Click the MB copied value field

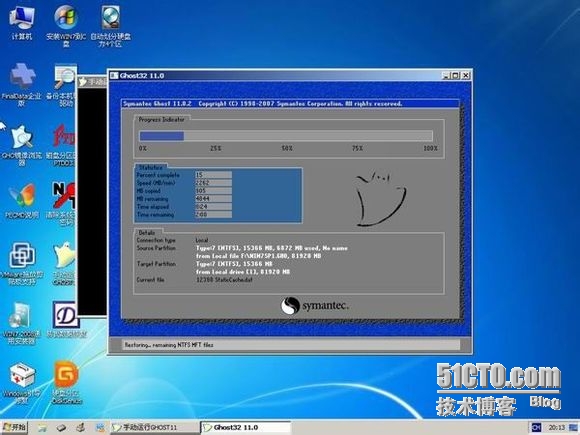(x=213, y=190)
